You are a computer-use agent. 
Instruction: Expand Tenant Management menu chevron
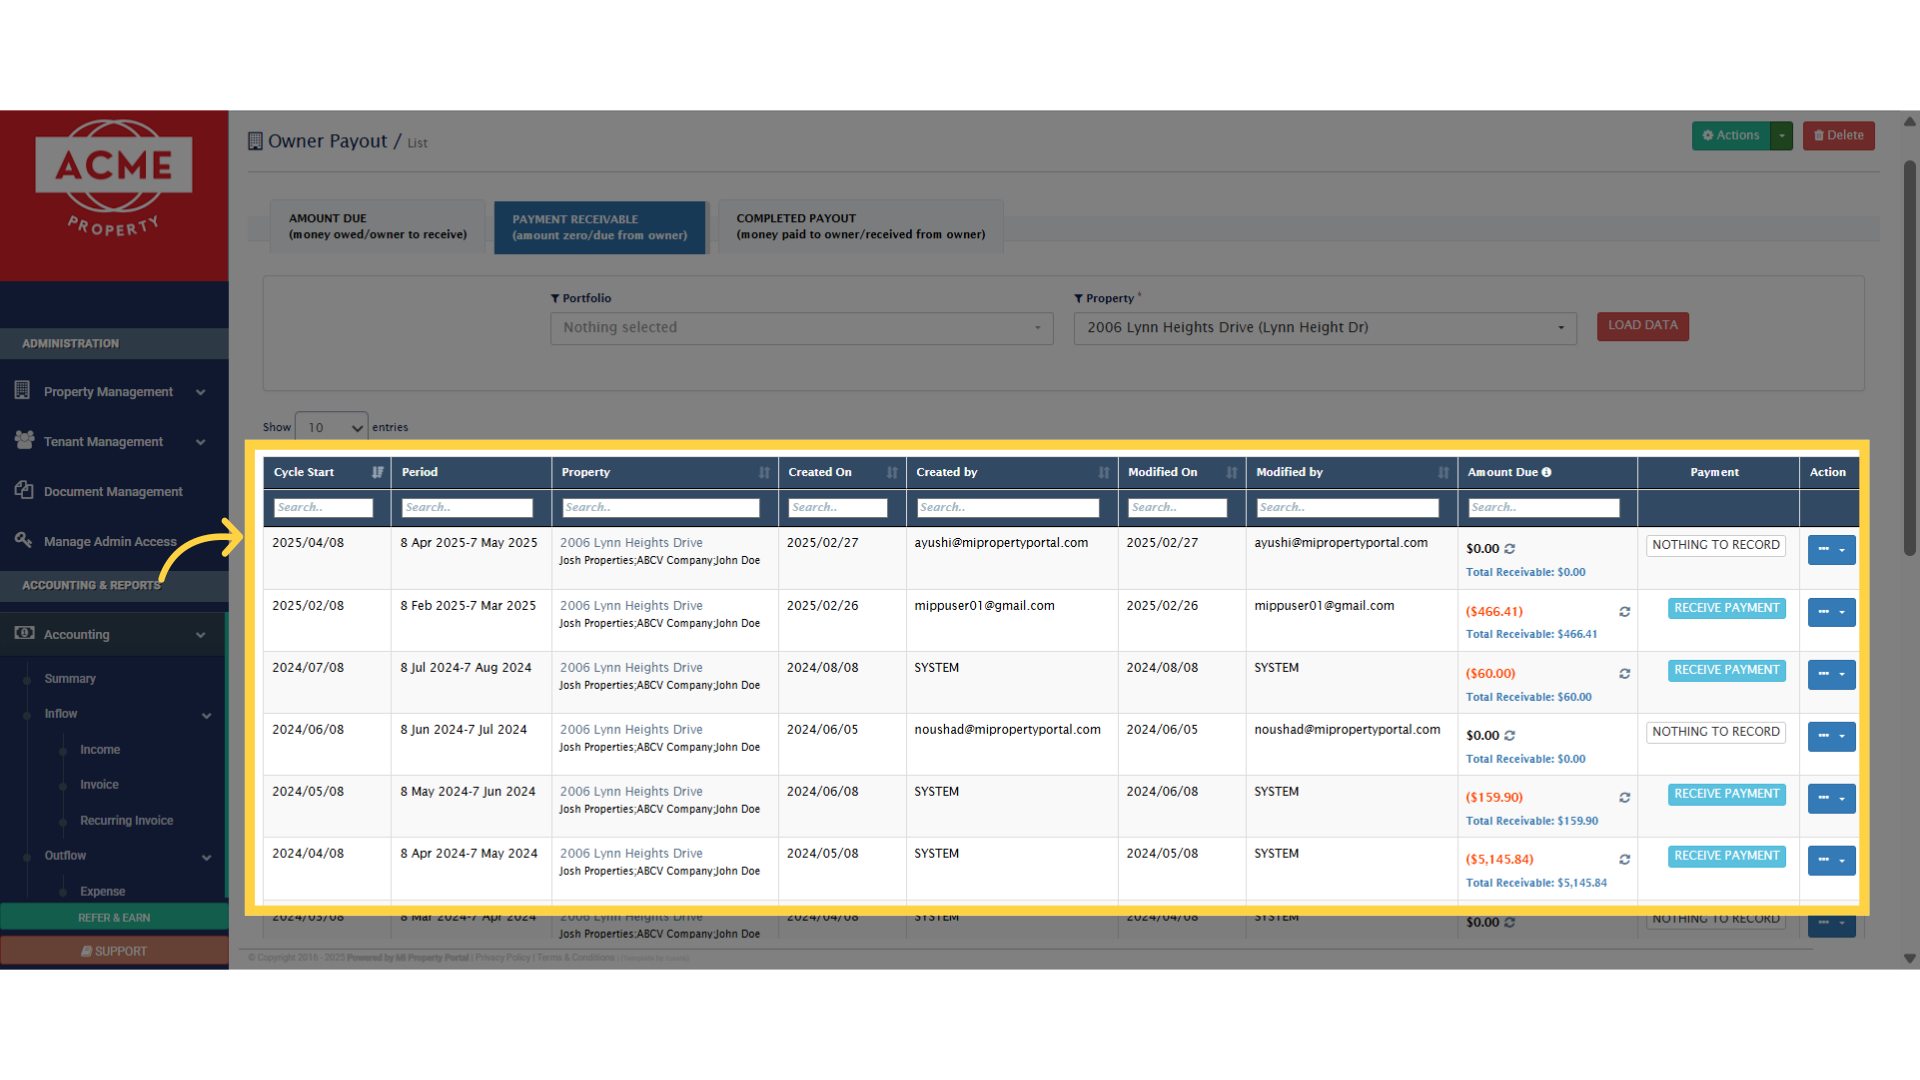pos(201,442)
